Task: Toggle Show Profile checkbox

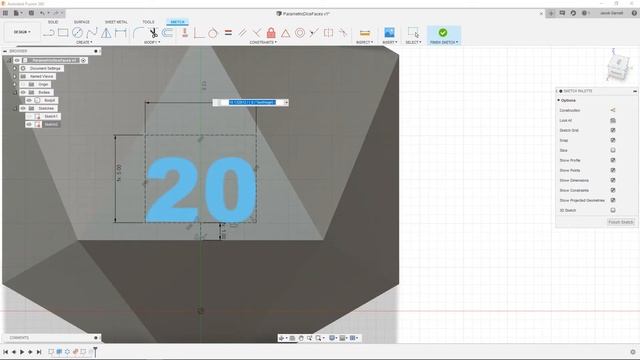Action: pyautogui.click(x=613, y=160)
